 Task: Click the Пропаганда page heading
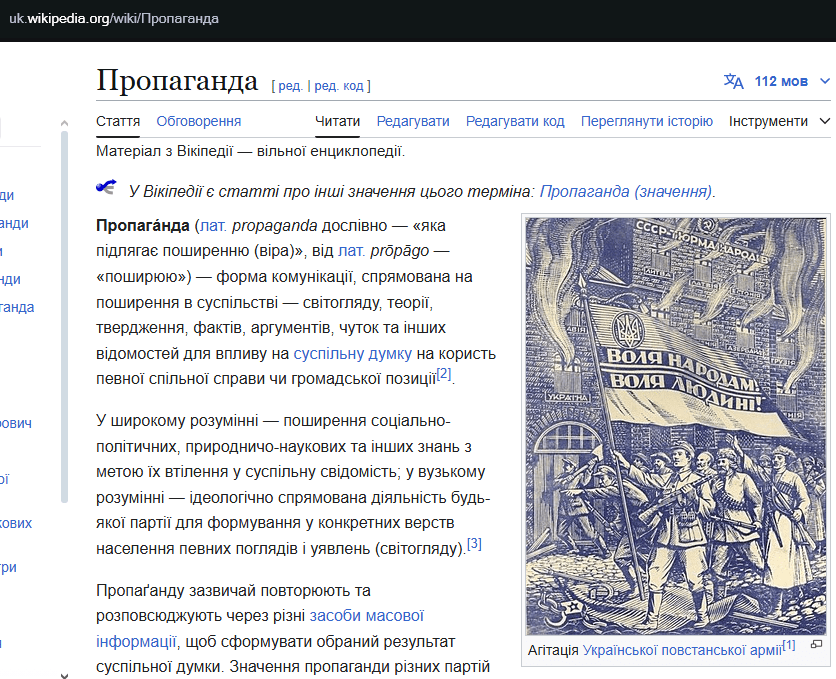point(177,80)
